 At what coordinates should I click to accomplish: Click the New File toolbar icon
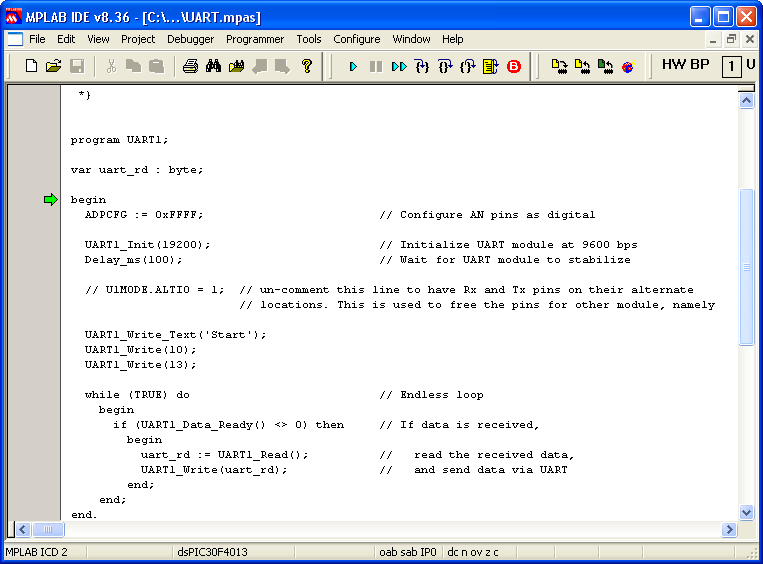31,66
